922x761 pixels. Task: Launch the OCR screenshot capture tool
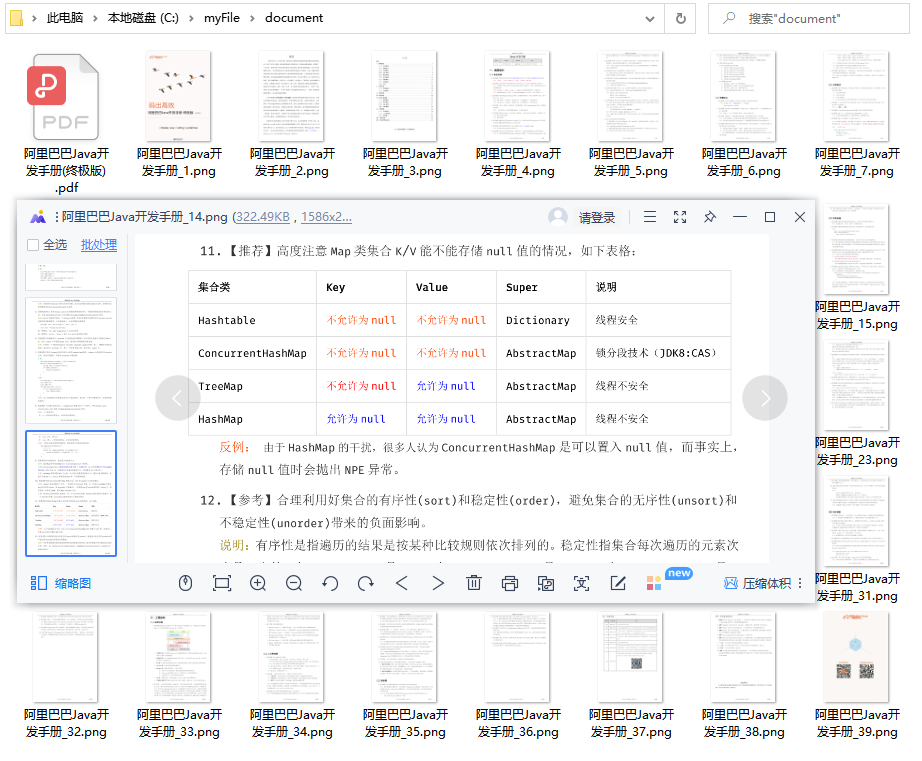coord(581,583)
